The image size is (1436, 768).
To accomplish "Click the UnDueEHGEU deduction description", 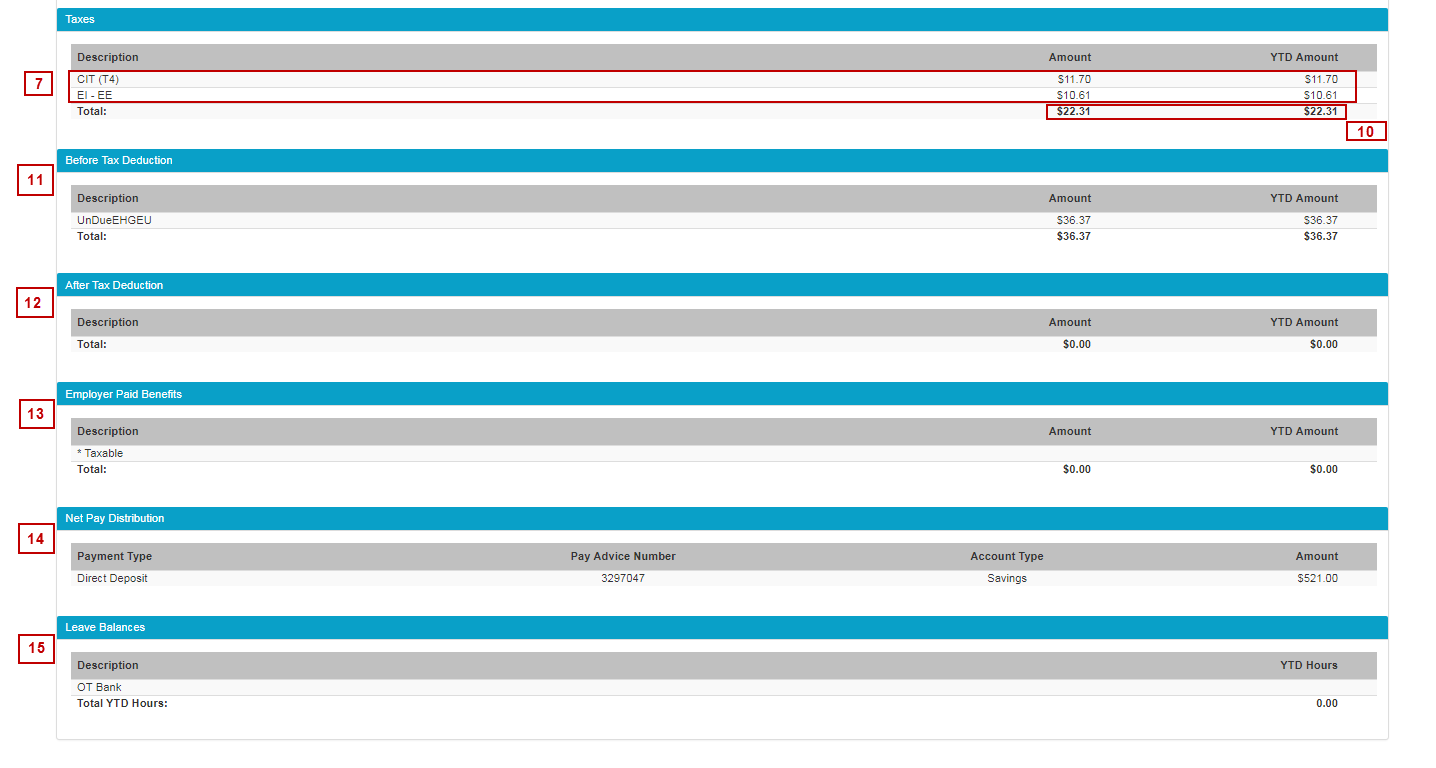I will point(114,220).
